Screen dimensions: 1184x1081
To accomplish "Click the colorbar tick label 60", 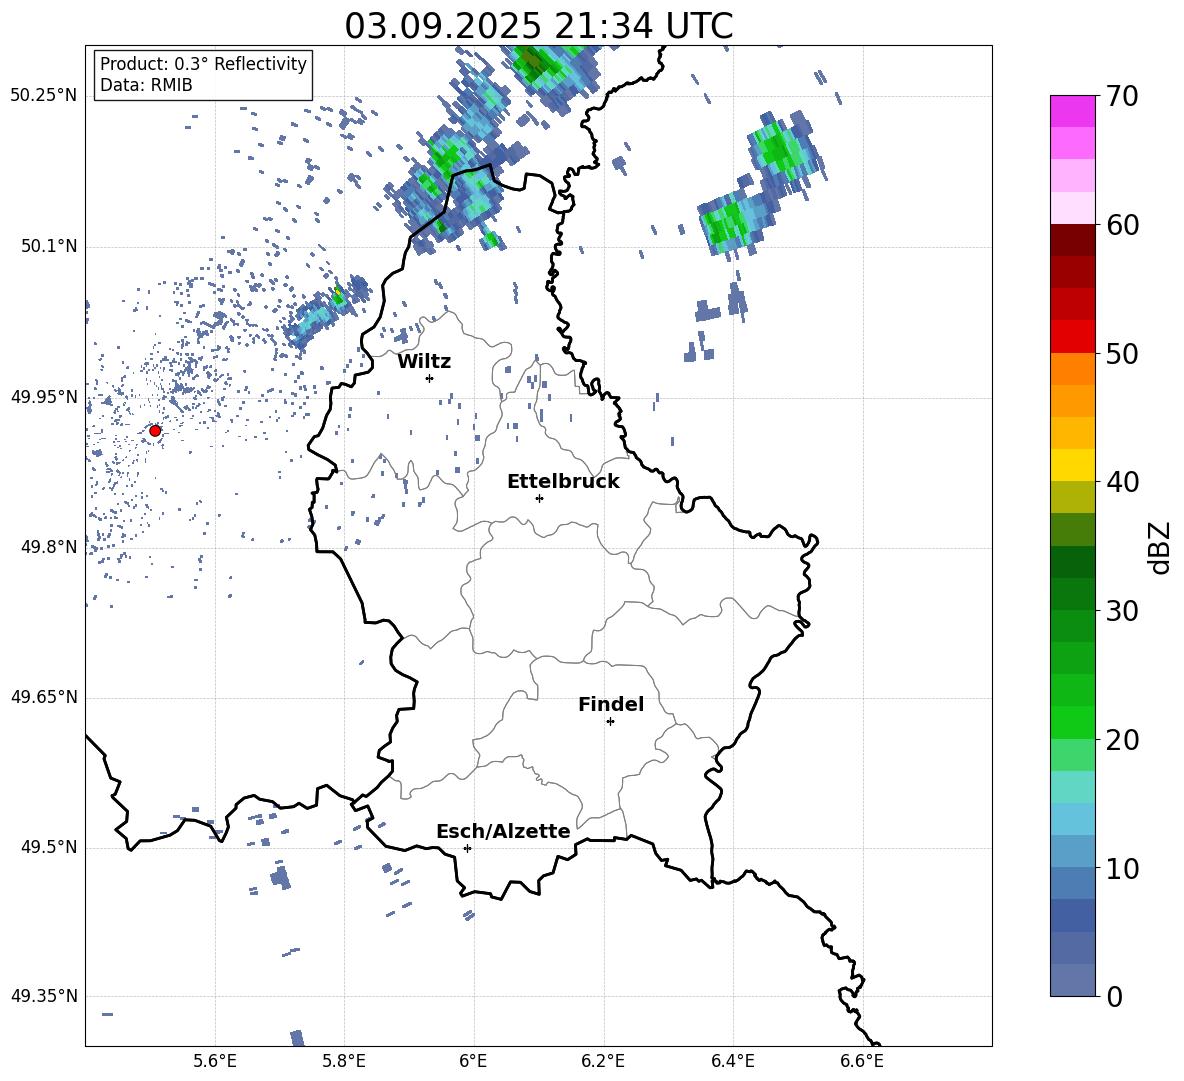I will 1123,225.
